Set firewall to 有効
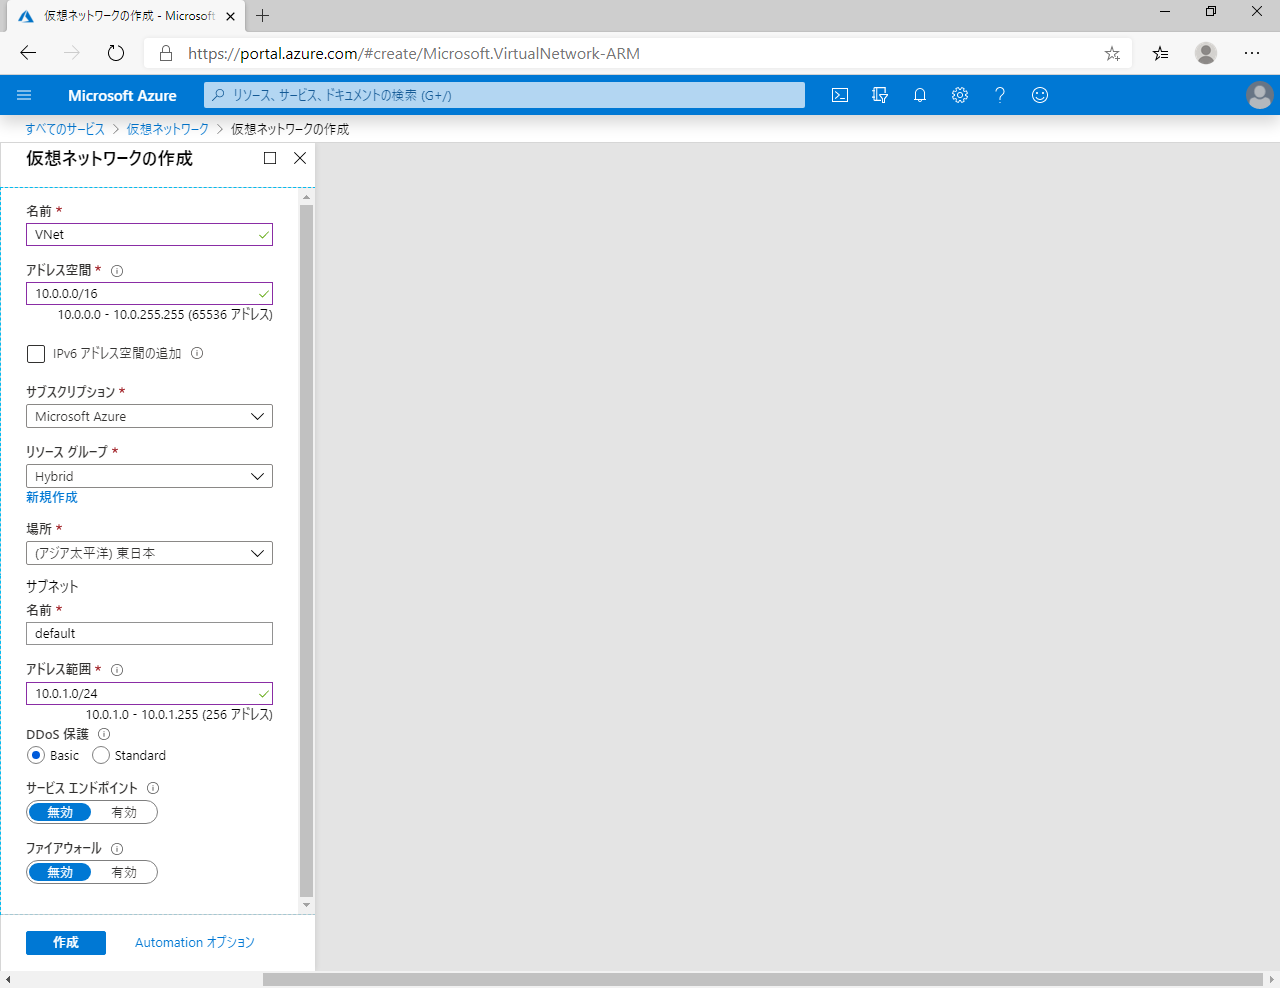This screenshot has height=988, width=1280. click(x=124, y=872)
